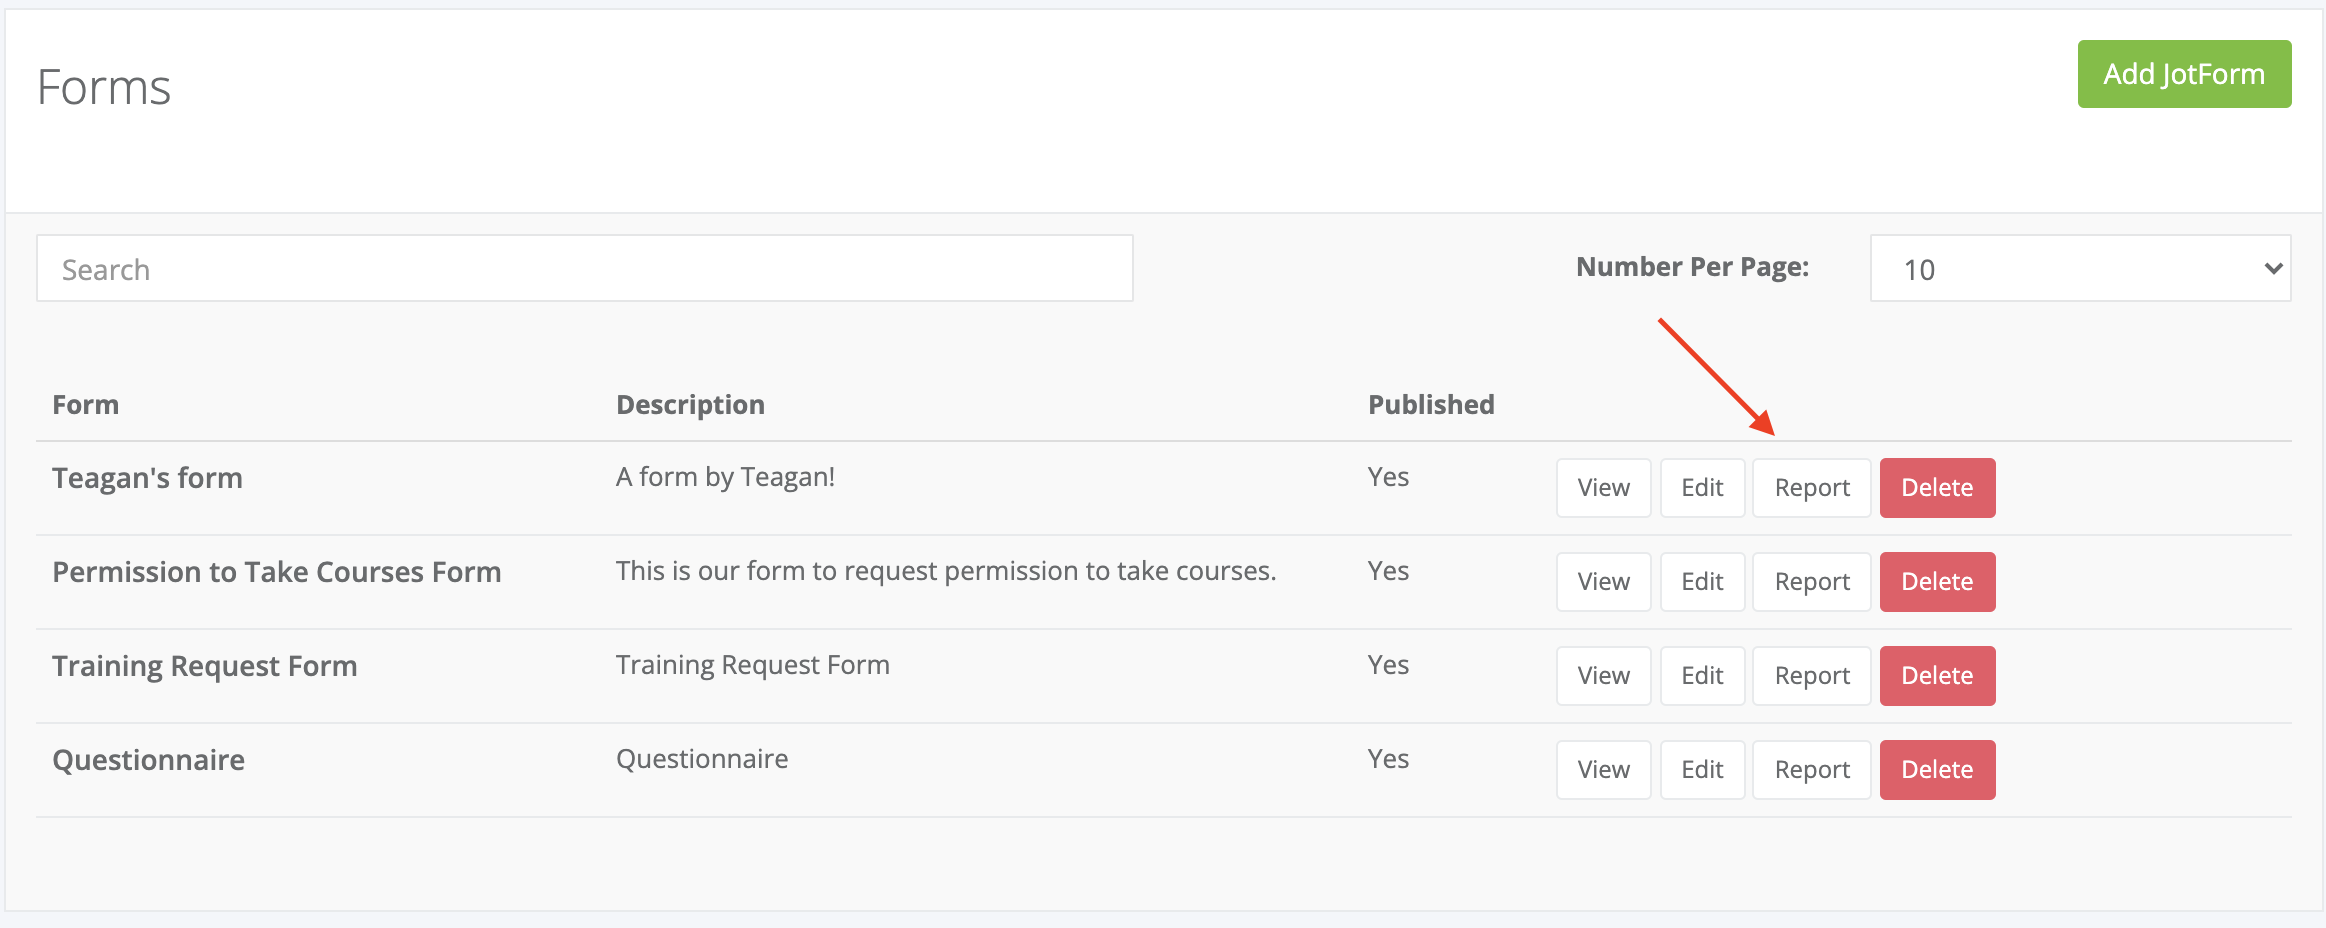View Teagan's form
Image resolution: width=2326 pixels, height=928 pixels.
pyautogui.click(x=1603, y=488)
